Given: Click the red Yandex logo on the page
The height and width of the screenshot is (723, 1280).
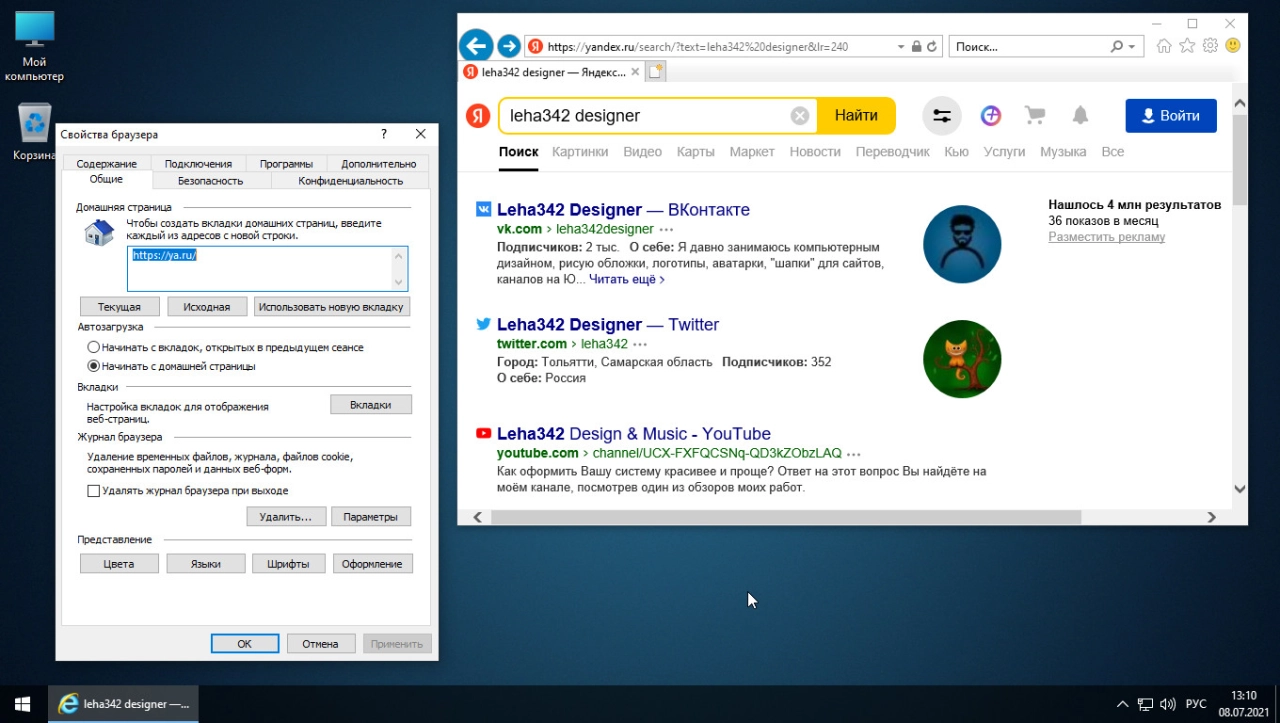Looking at the screenshot, I should [478, 116].
